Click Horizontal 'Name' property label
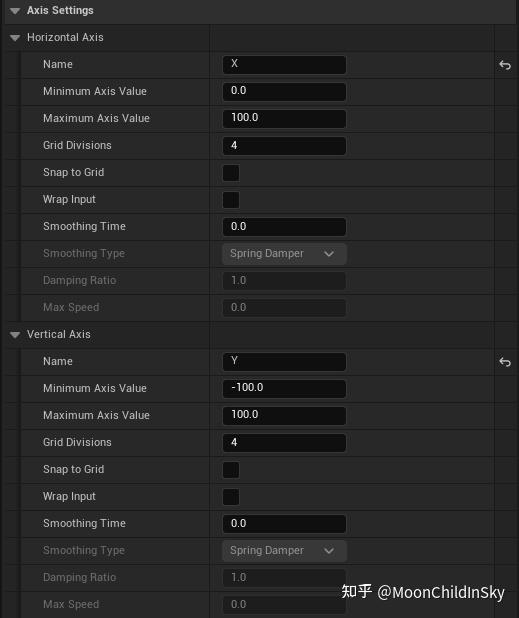 coord(58,64)
